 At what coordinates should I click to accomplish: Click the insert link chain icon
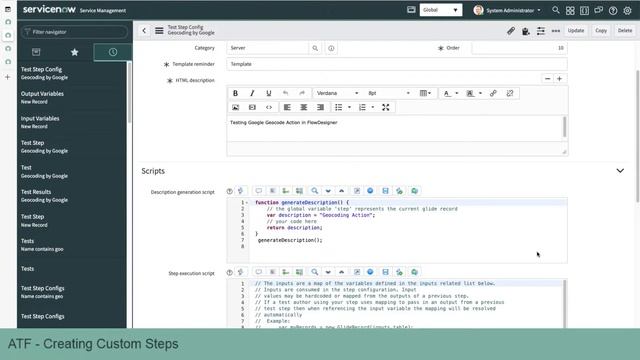[493, 93]
